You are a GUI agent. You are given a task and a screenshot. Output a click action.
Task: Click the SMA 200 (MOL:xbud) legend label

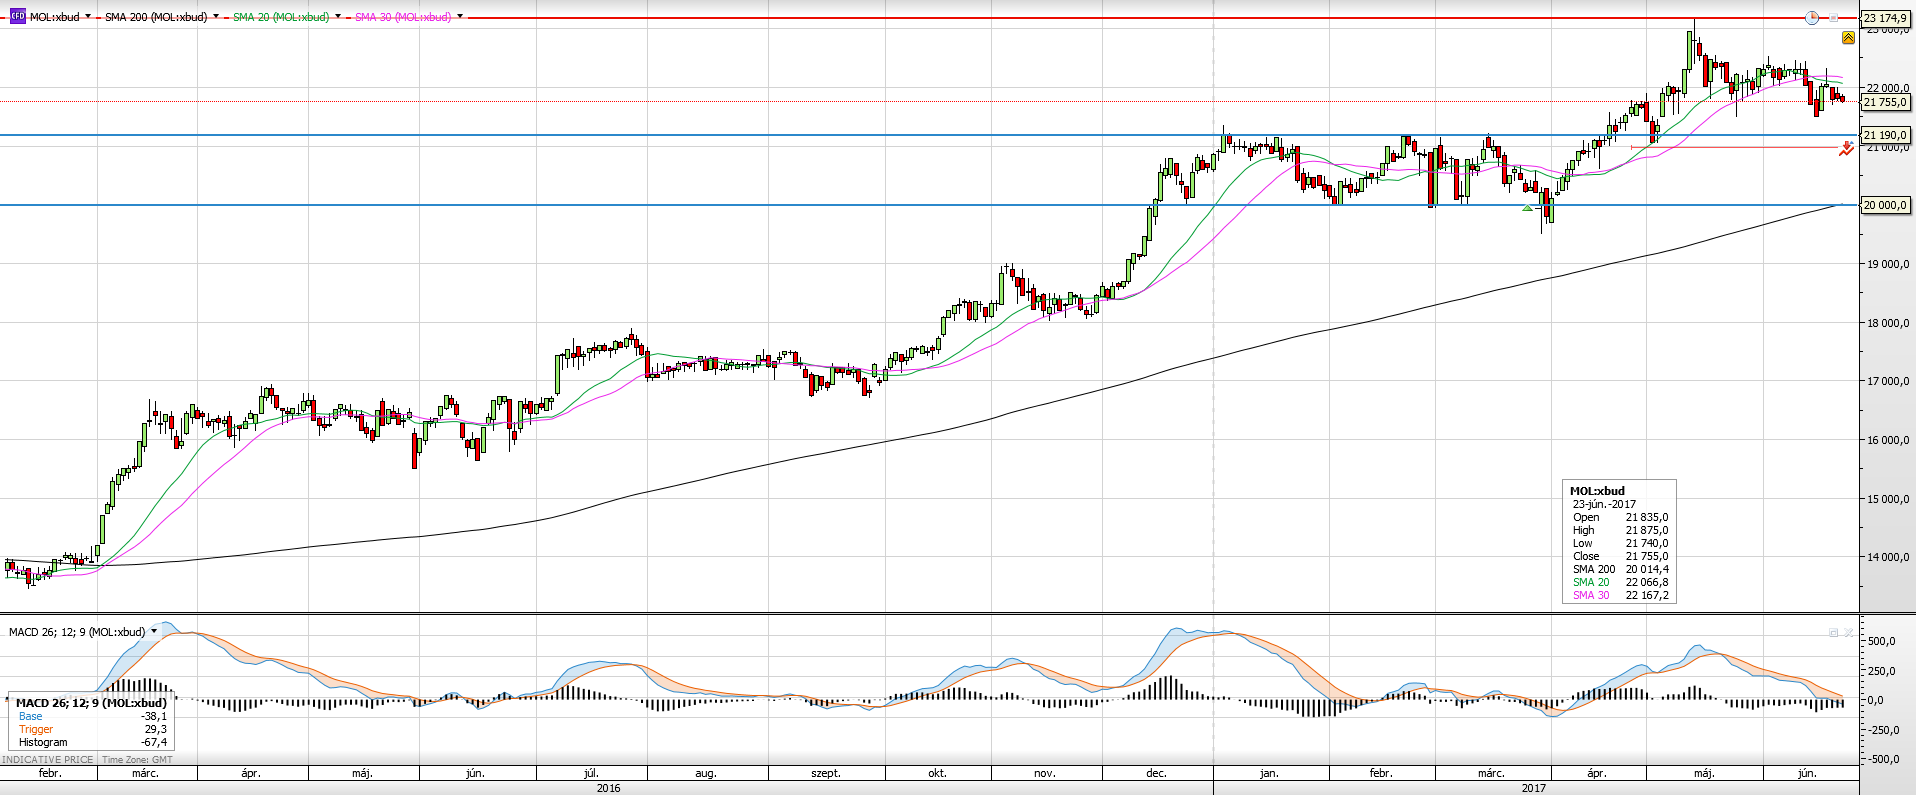[156, 17]
